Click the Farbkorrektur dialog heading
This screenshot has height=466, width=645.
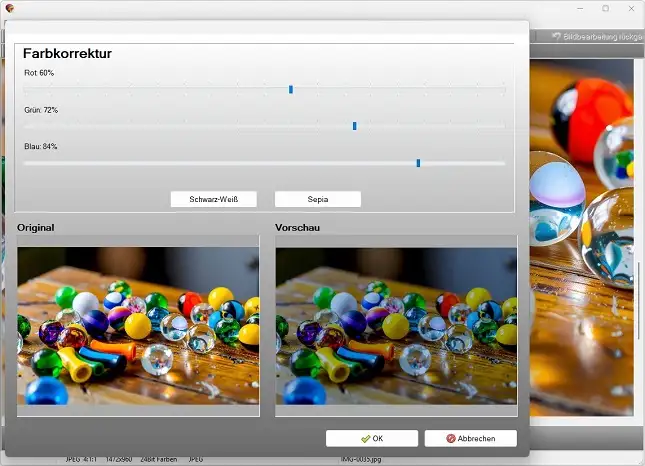click(x=67, y=53)
